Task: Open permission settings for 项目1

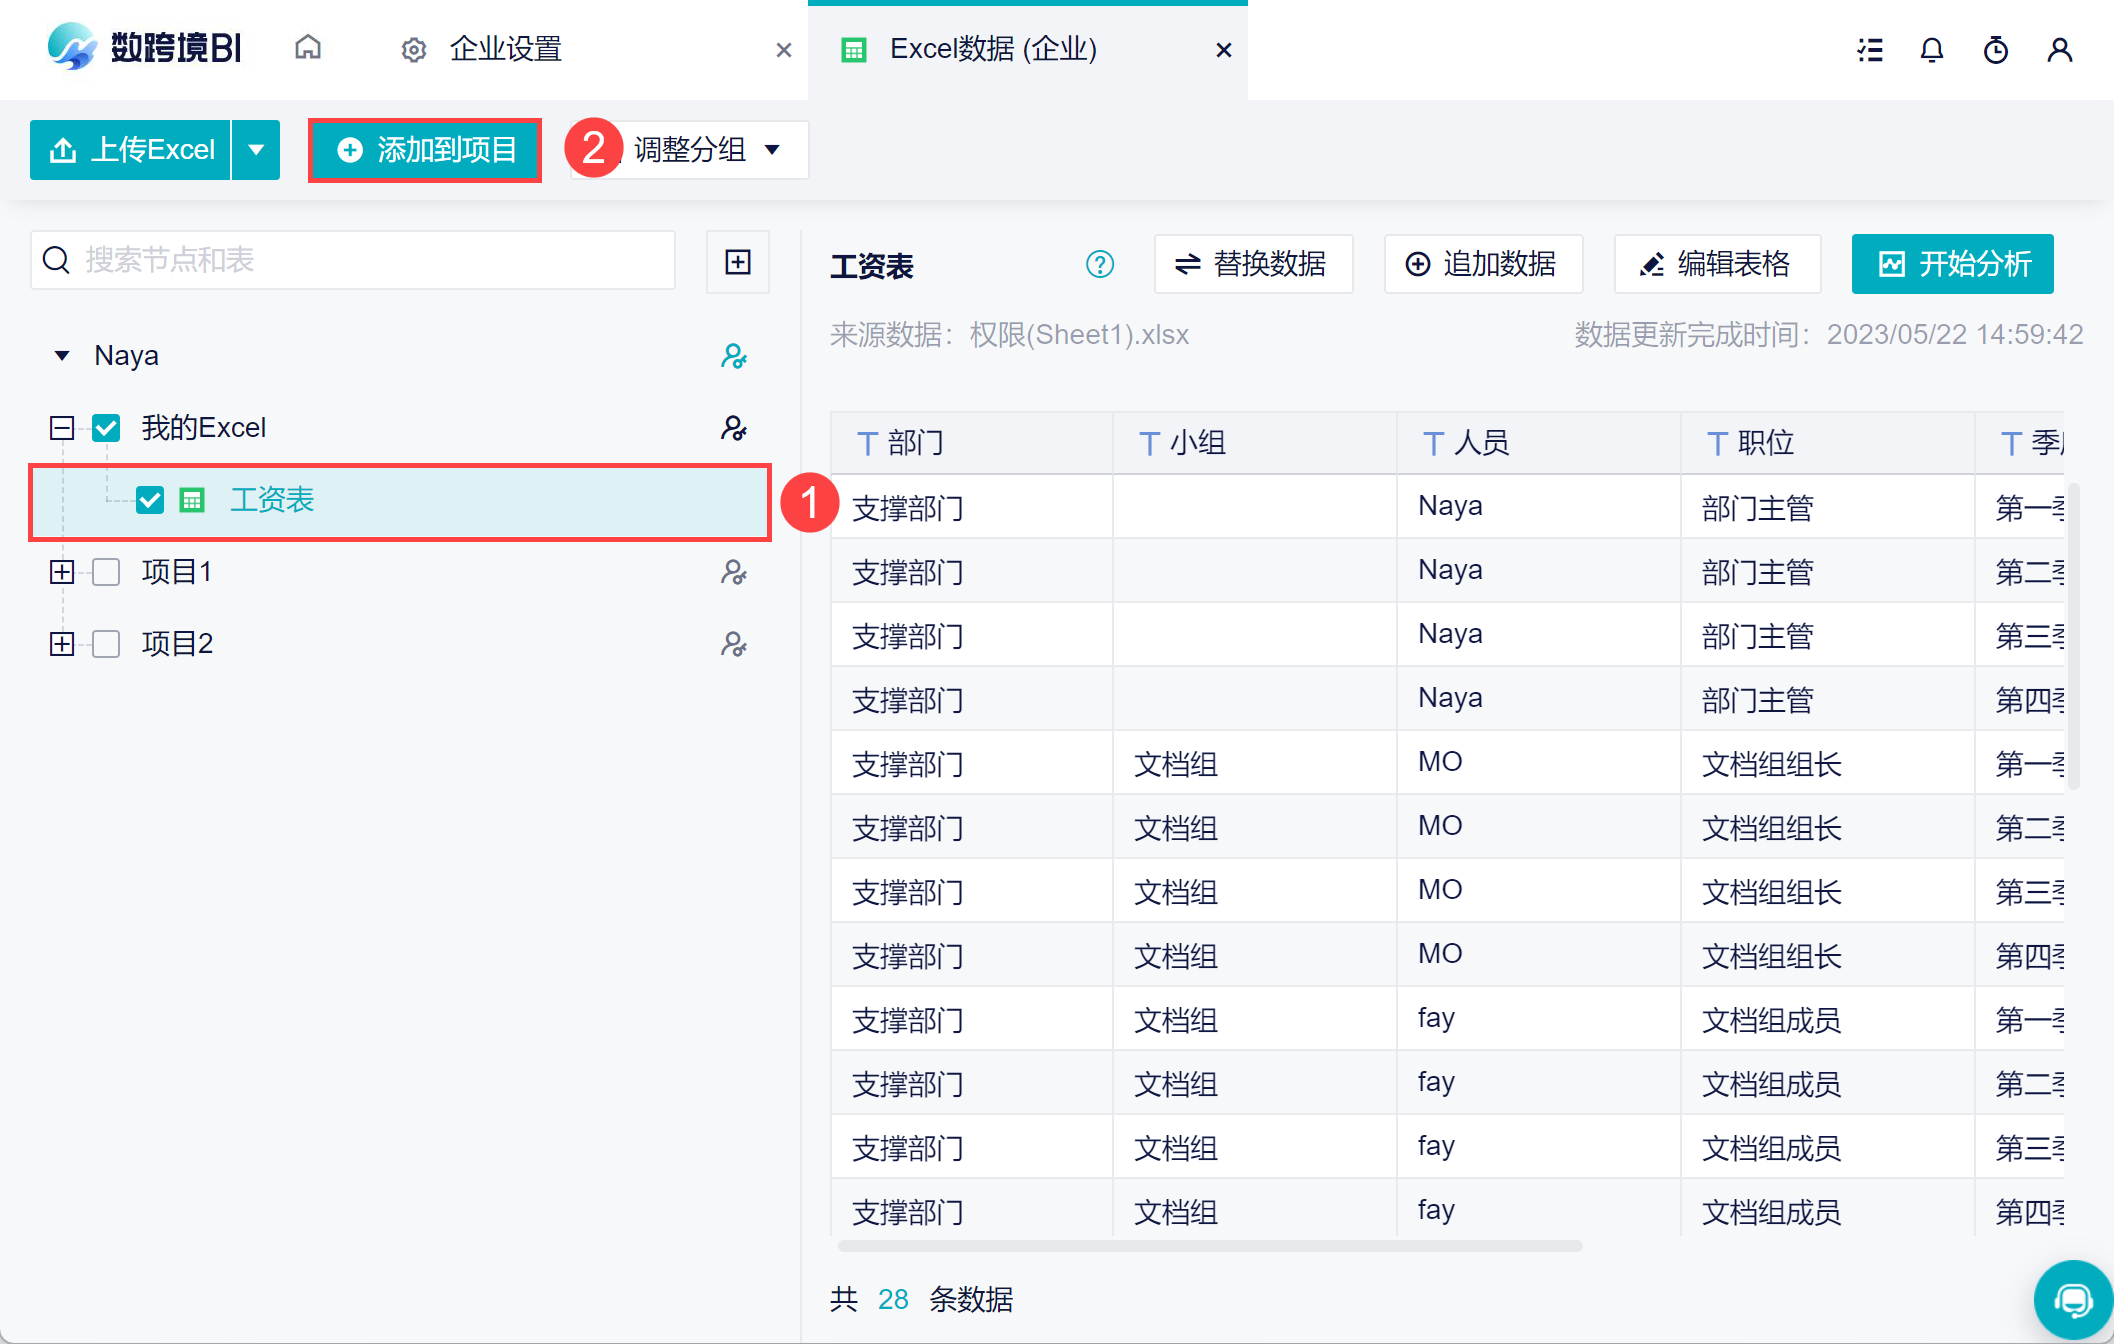Action: (733, 572)
